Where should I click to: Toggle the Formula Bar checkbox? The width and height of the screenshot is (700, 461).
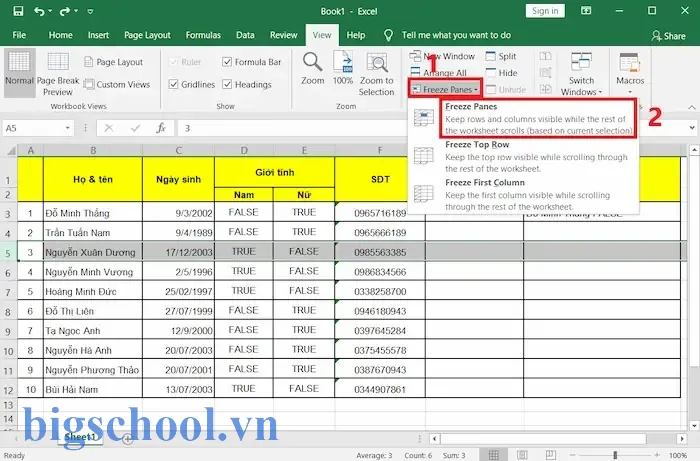tap(227, 62)
